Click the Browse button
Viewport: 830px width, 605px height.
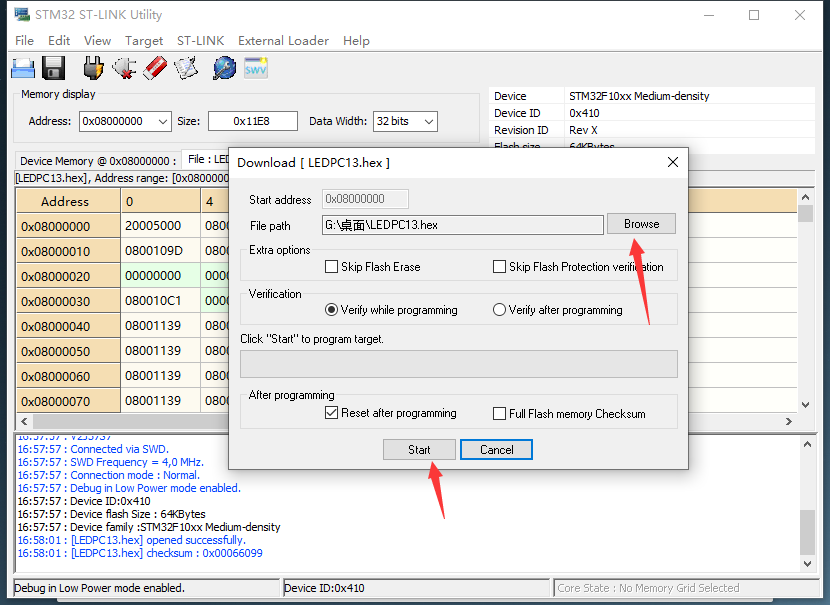coord(641,224)
